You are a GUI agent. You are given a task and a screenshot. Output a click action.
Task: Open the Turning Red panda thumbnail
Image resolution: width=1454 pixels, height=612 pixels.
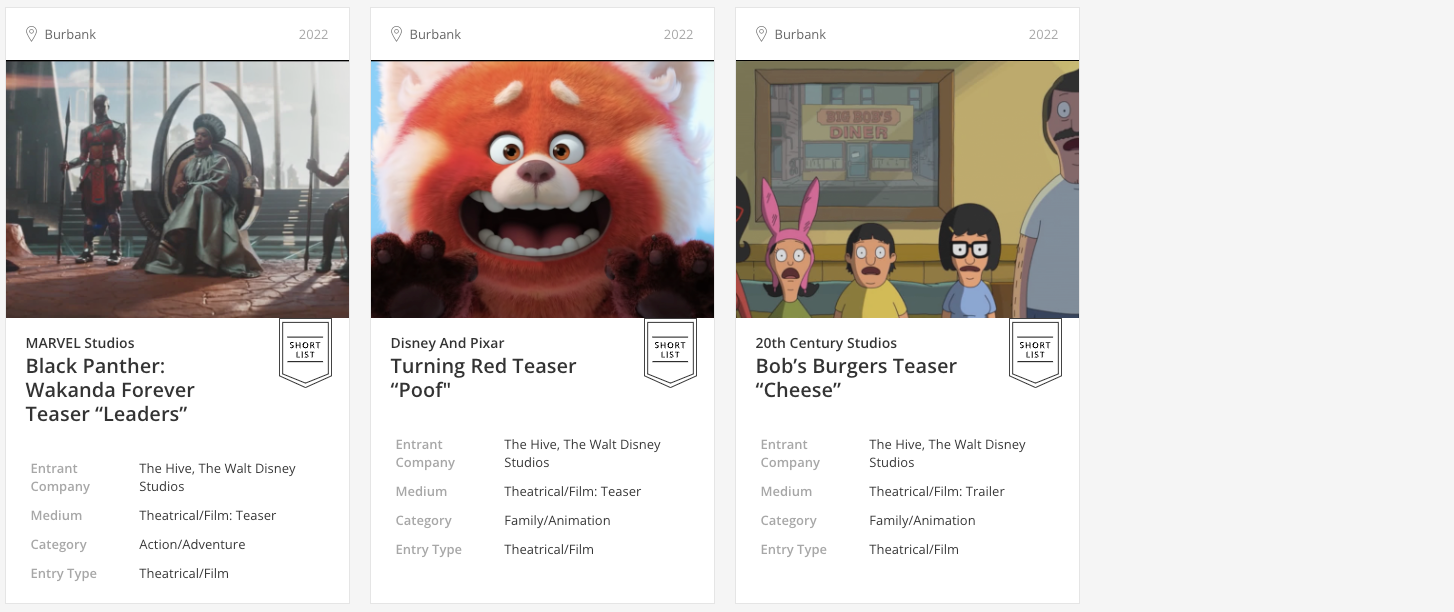[543, 189]
